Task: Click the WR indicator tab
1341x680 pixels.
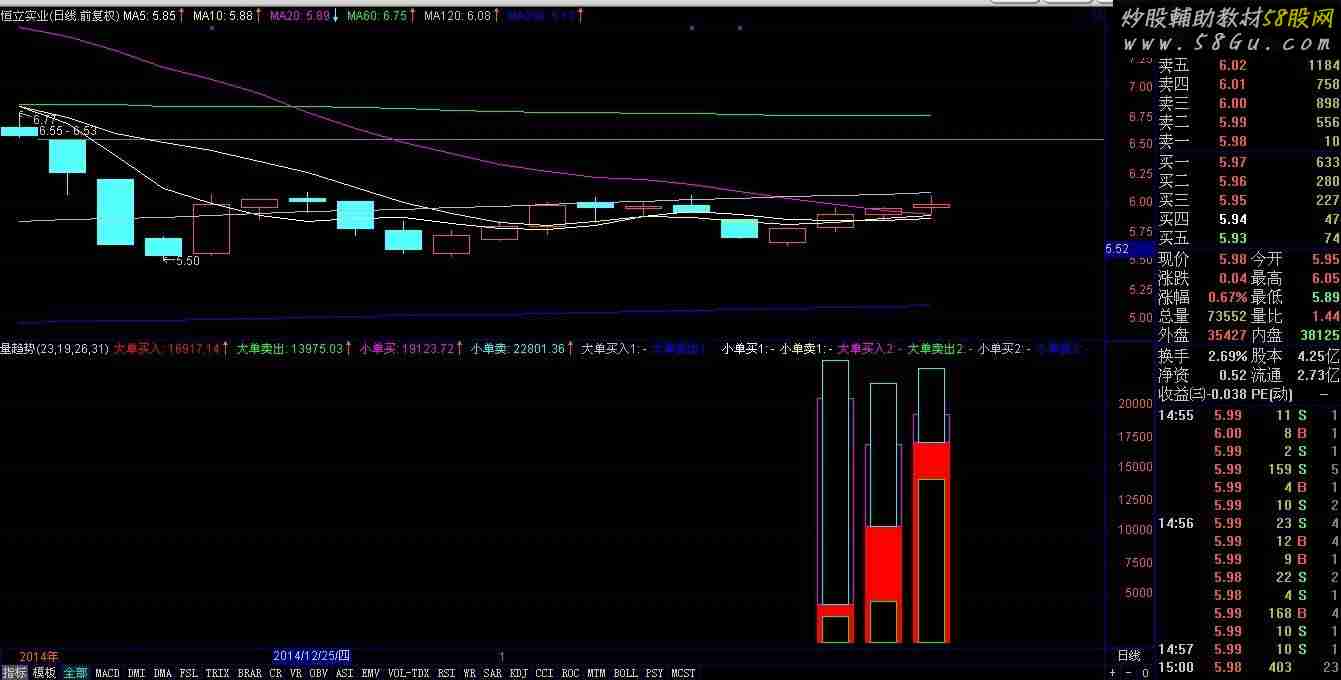Action: (470, 673)
